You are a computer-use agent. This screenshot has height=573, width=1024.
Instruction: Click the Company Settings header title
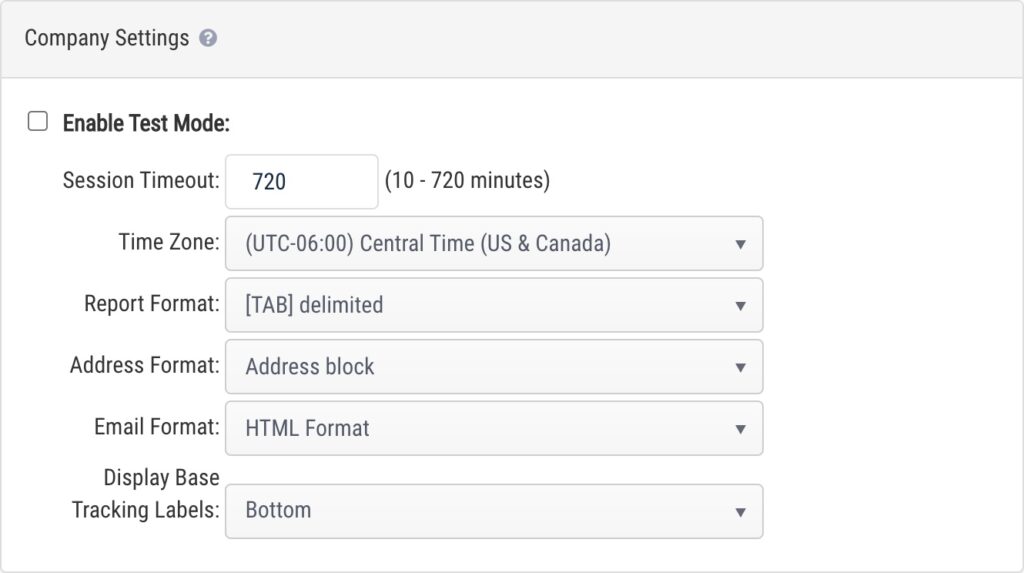107,38
